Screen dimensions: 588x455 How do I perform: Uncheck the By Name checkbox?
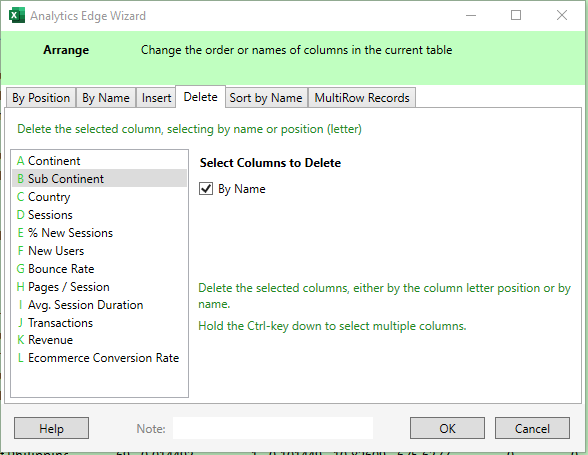[x=206, y=189]
